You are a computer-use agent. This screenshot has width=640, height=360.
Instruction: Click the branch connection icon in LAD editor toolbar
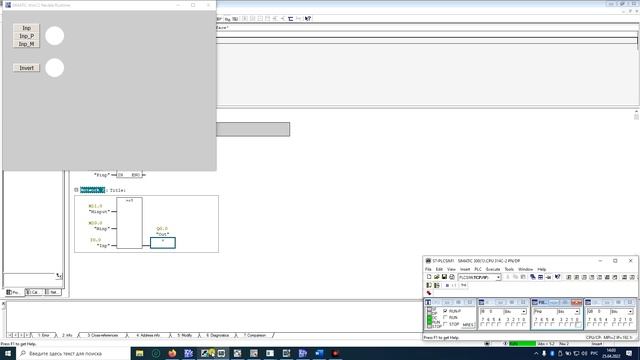291,18
